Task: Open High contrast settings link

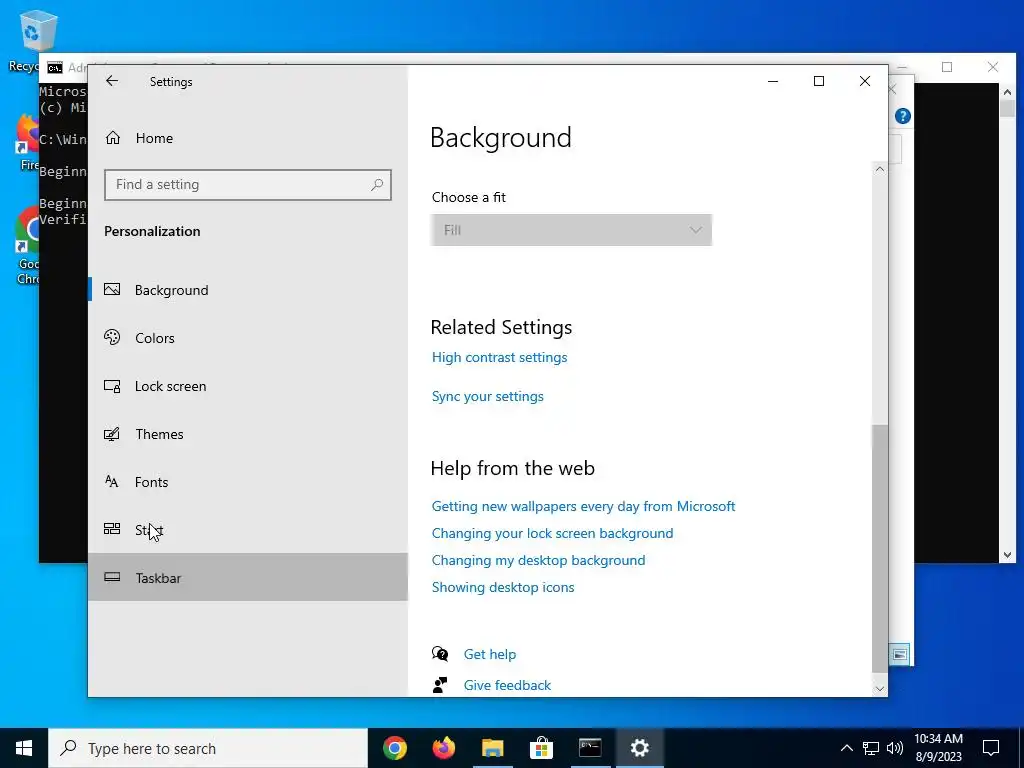Action: tap(499, 357)
